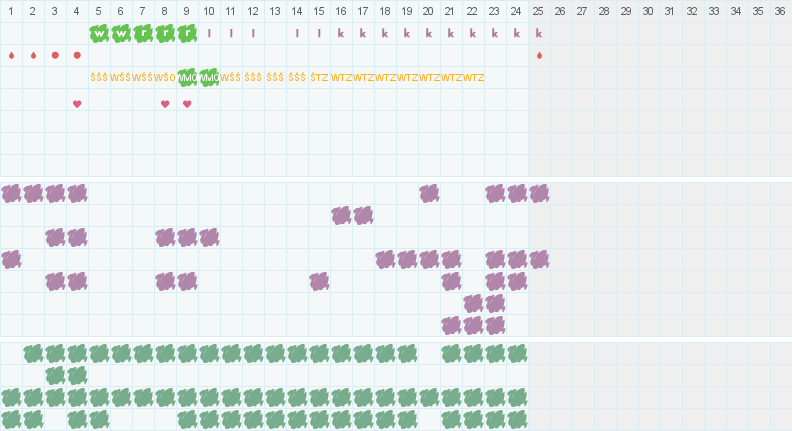Select the day 1 column header
Viewport: 792px width, 431px height.
(x=11, y=11)
